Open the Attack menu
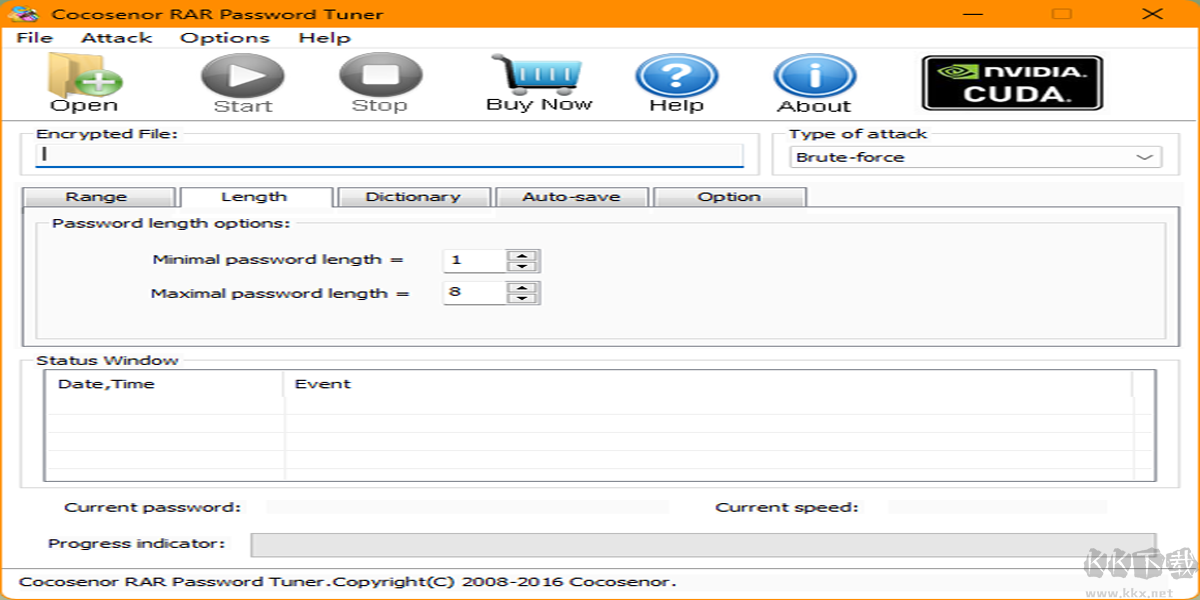1200x600 pixels. click(x=117, y=38)
